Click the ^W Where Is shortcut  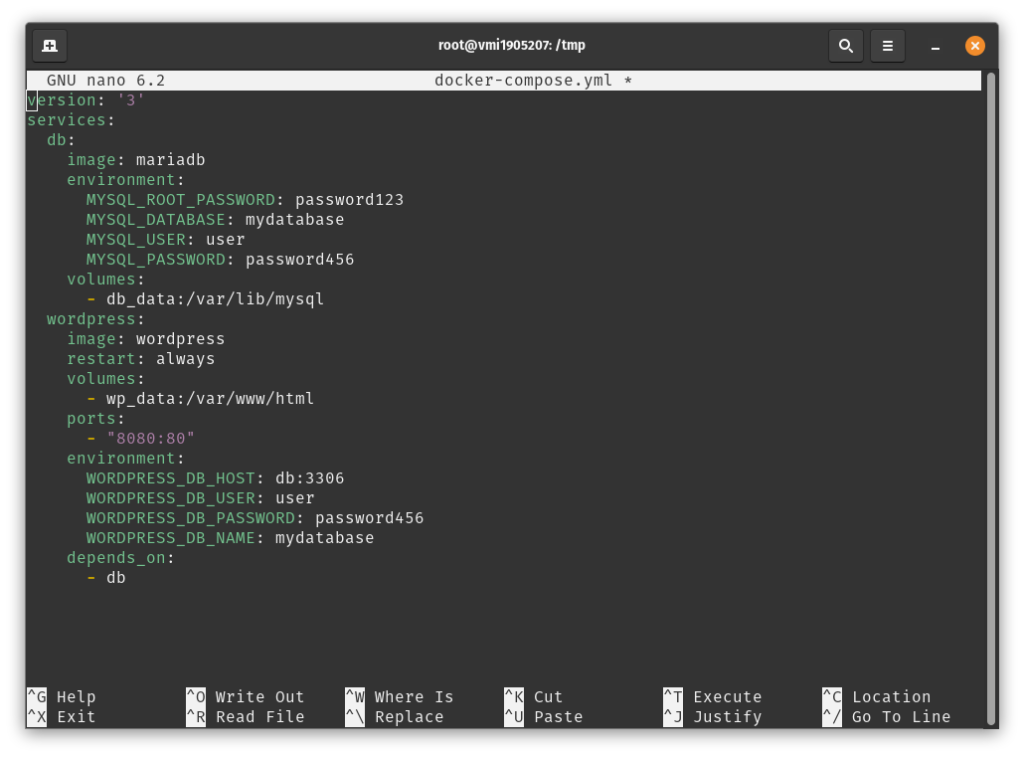tap(400, 697)
